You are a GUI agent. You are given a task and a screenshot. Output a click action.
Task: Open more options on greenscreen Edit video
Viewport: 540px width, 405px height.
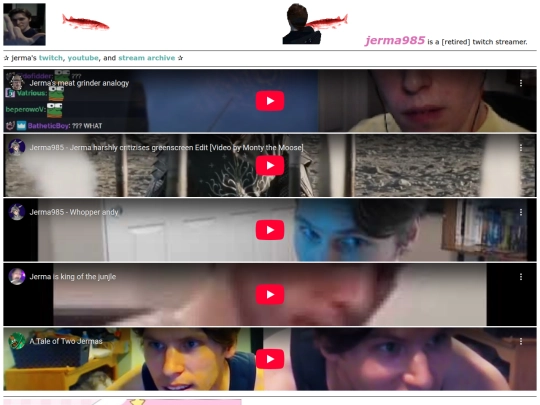521,148
